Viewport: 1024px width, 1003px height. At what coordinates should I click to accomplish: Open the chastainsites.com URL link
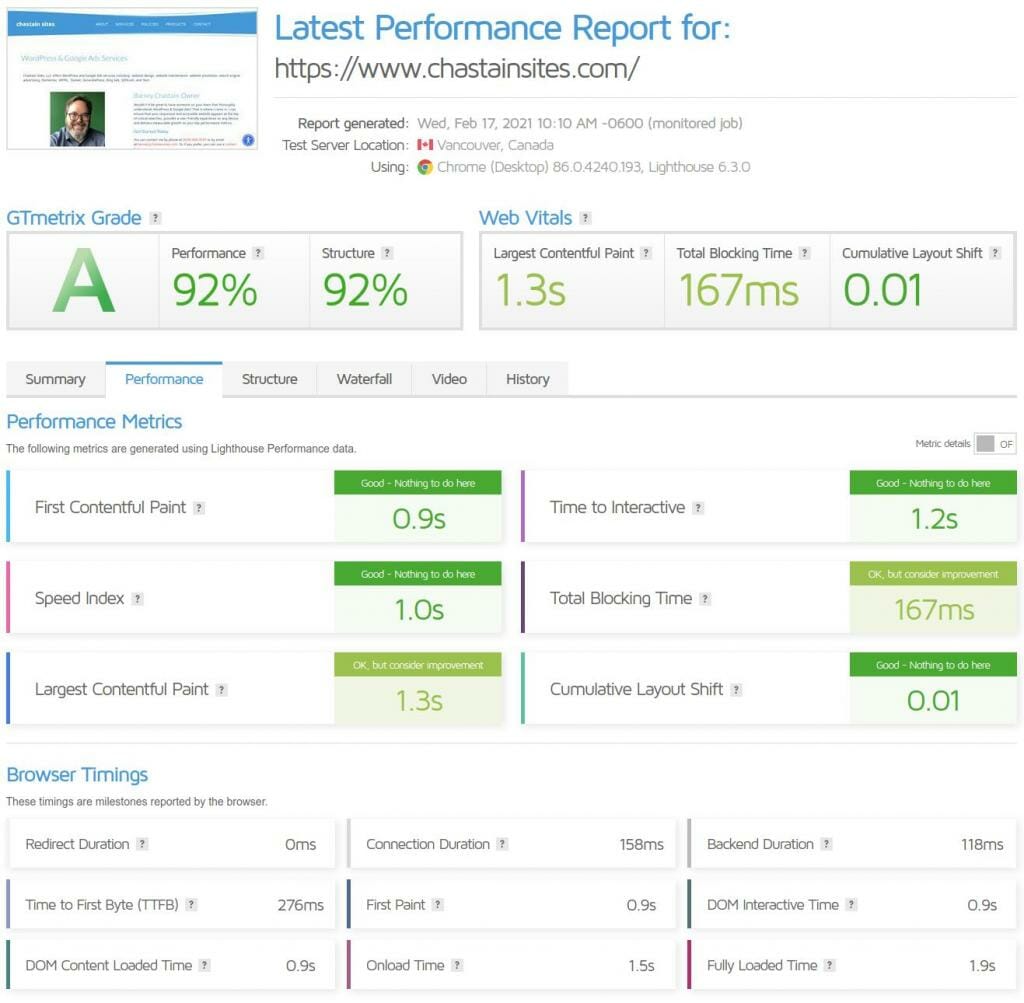coord(456,69)
